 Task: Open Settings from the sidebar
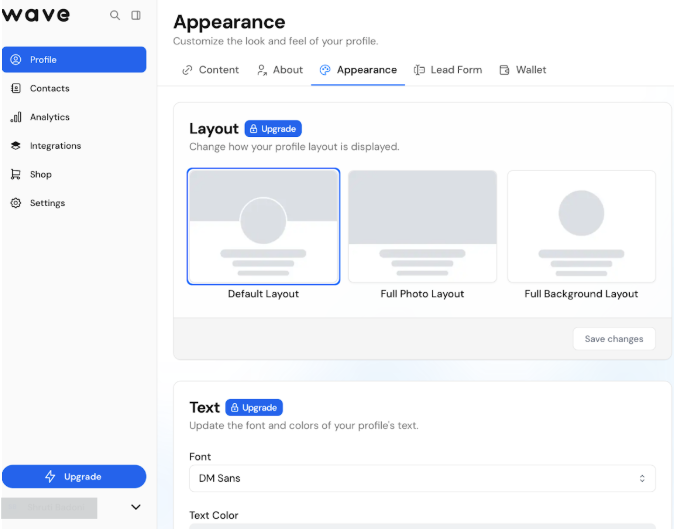tap(47, 203)
